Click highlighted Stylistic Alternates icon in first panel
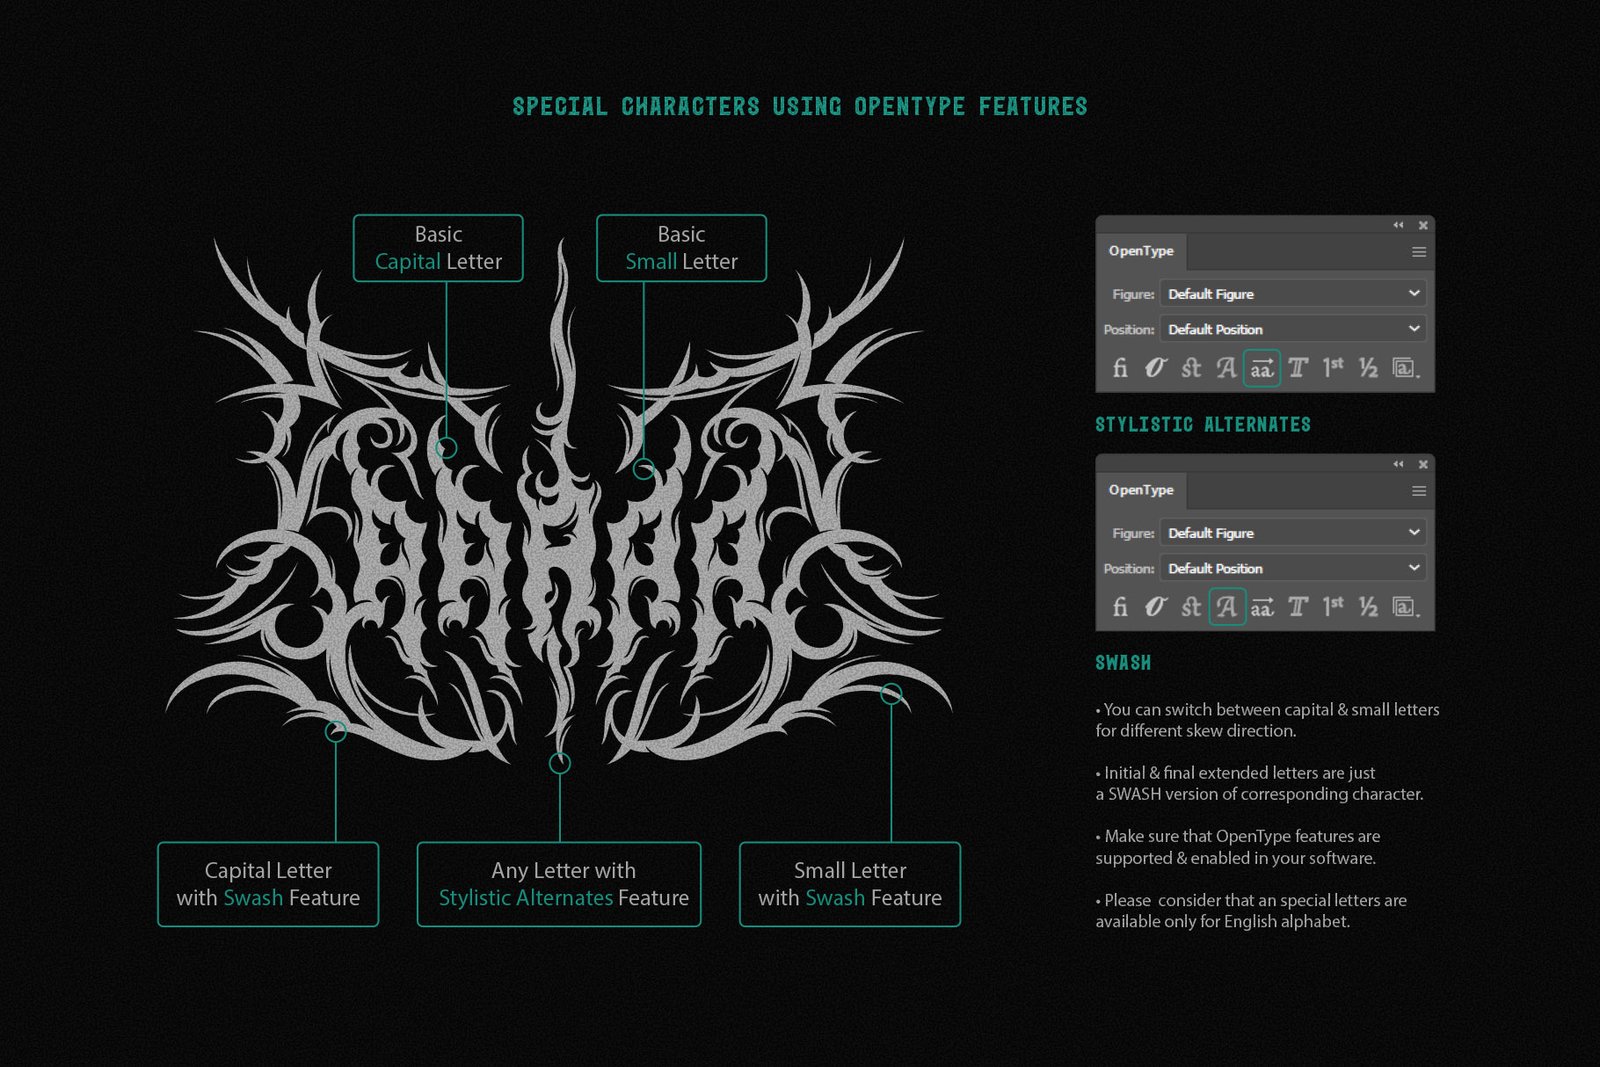The width and height of the screenshot is (1600, 1067). click(1262, 368)
